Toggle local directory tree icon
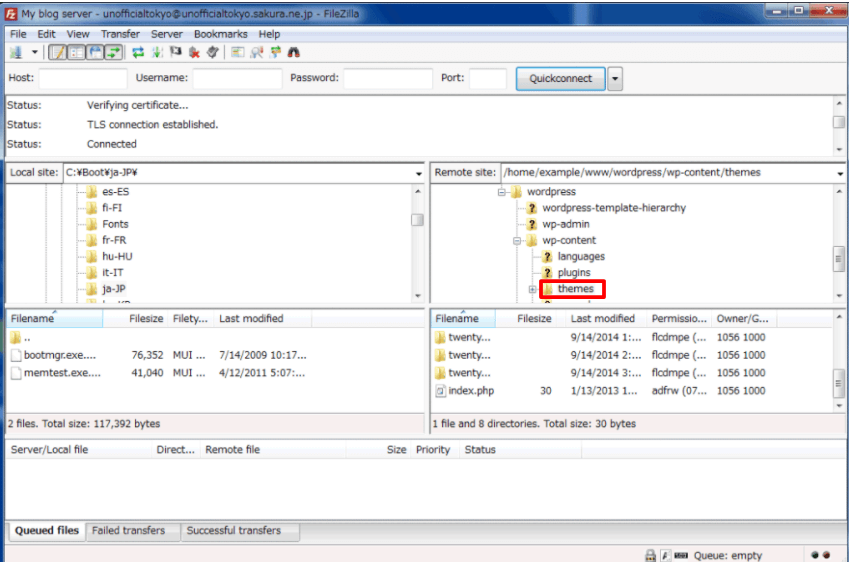 (x=77, y=53)
